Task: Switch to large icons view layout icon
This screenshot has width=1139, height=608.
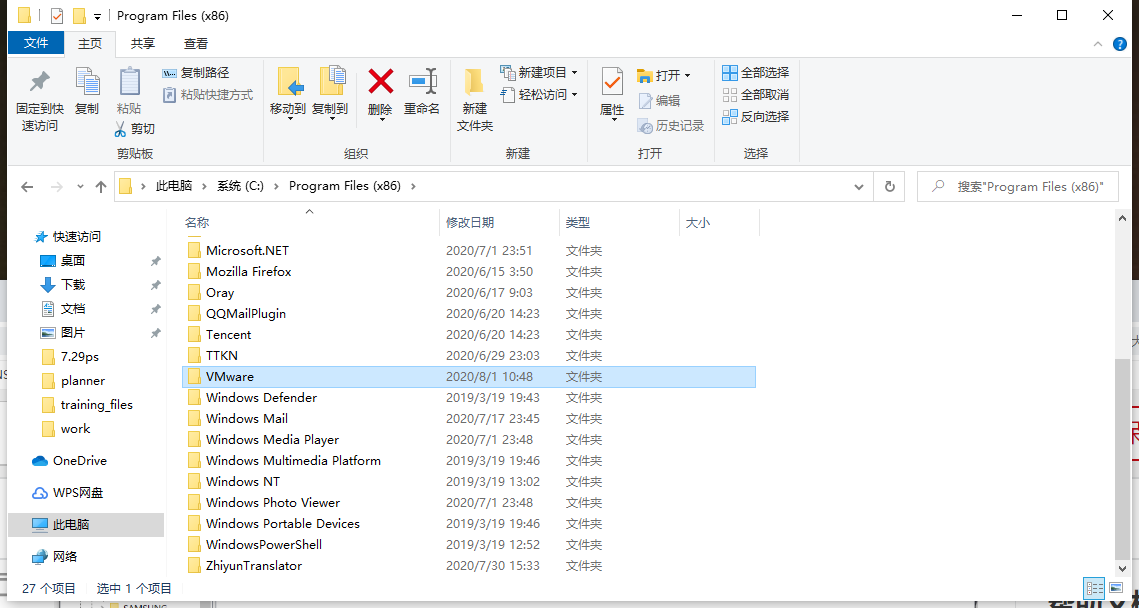Action: tap(1116, 588)
